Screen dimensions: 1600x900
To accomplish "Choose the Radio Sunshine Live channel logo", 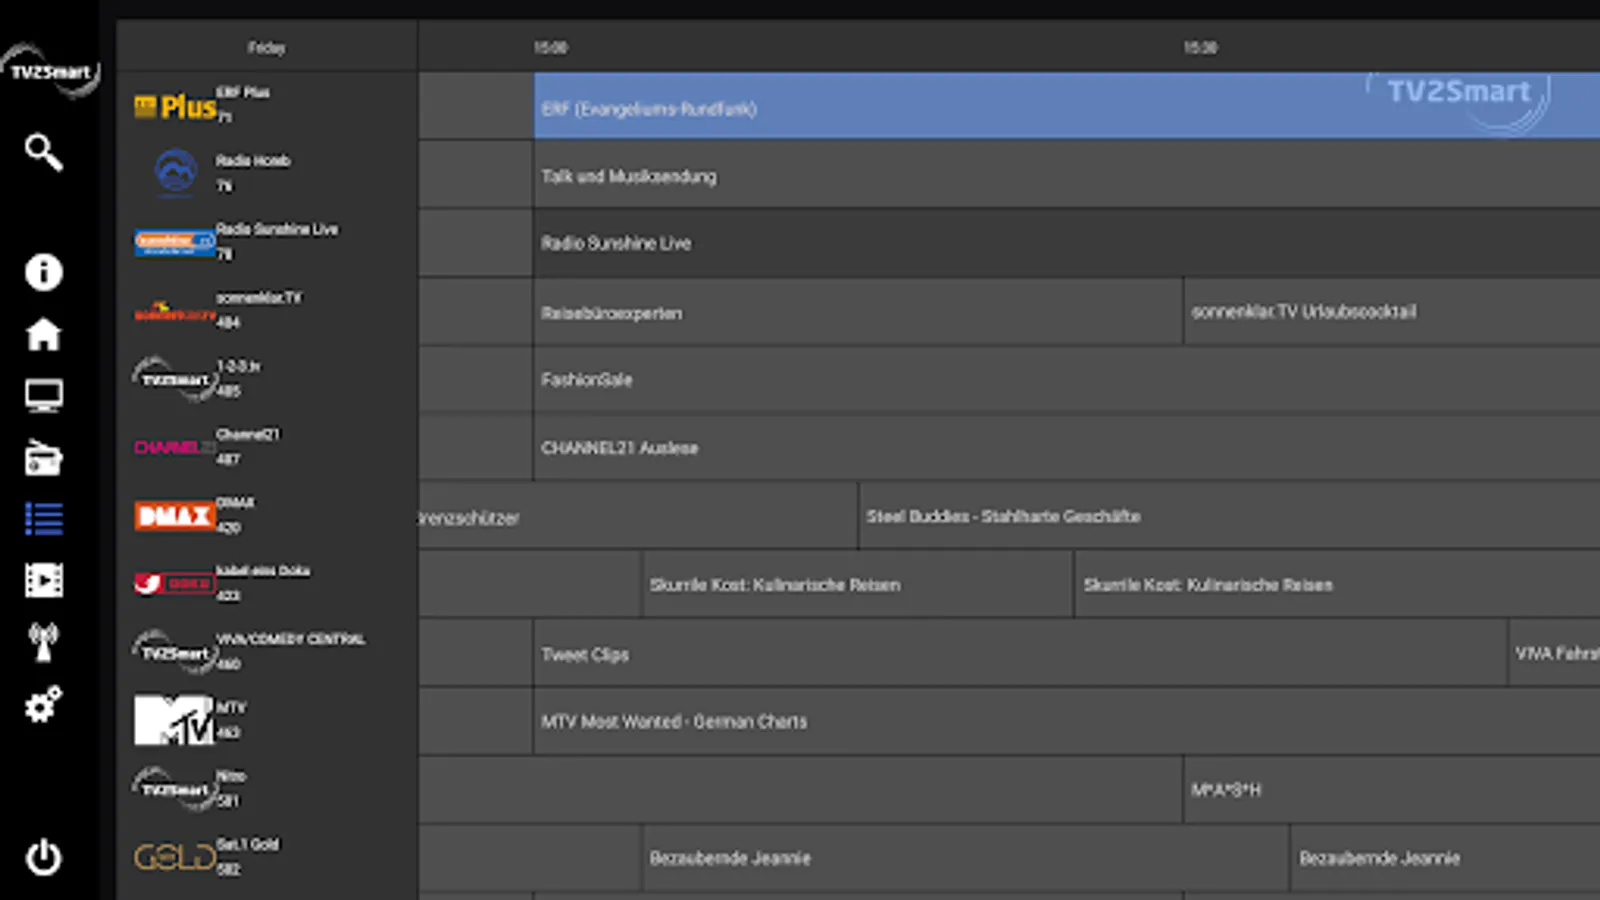I will click(x=175, y=242).
